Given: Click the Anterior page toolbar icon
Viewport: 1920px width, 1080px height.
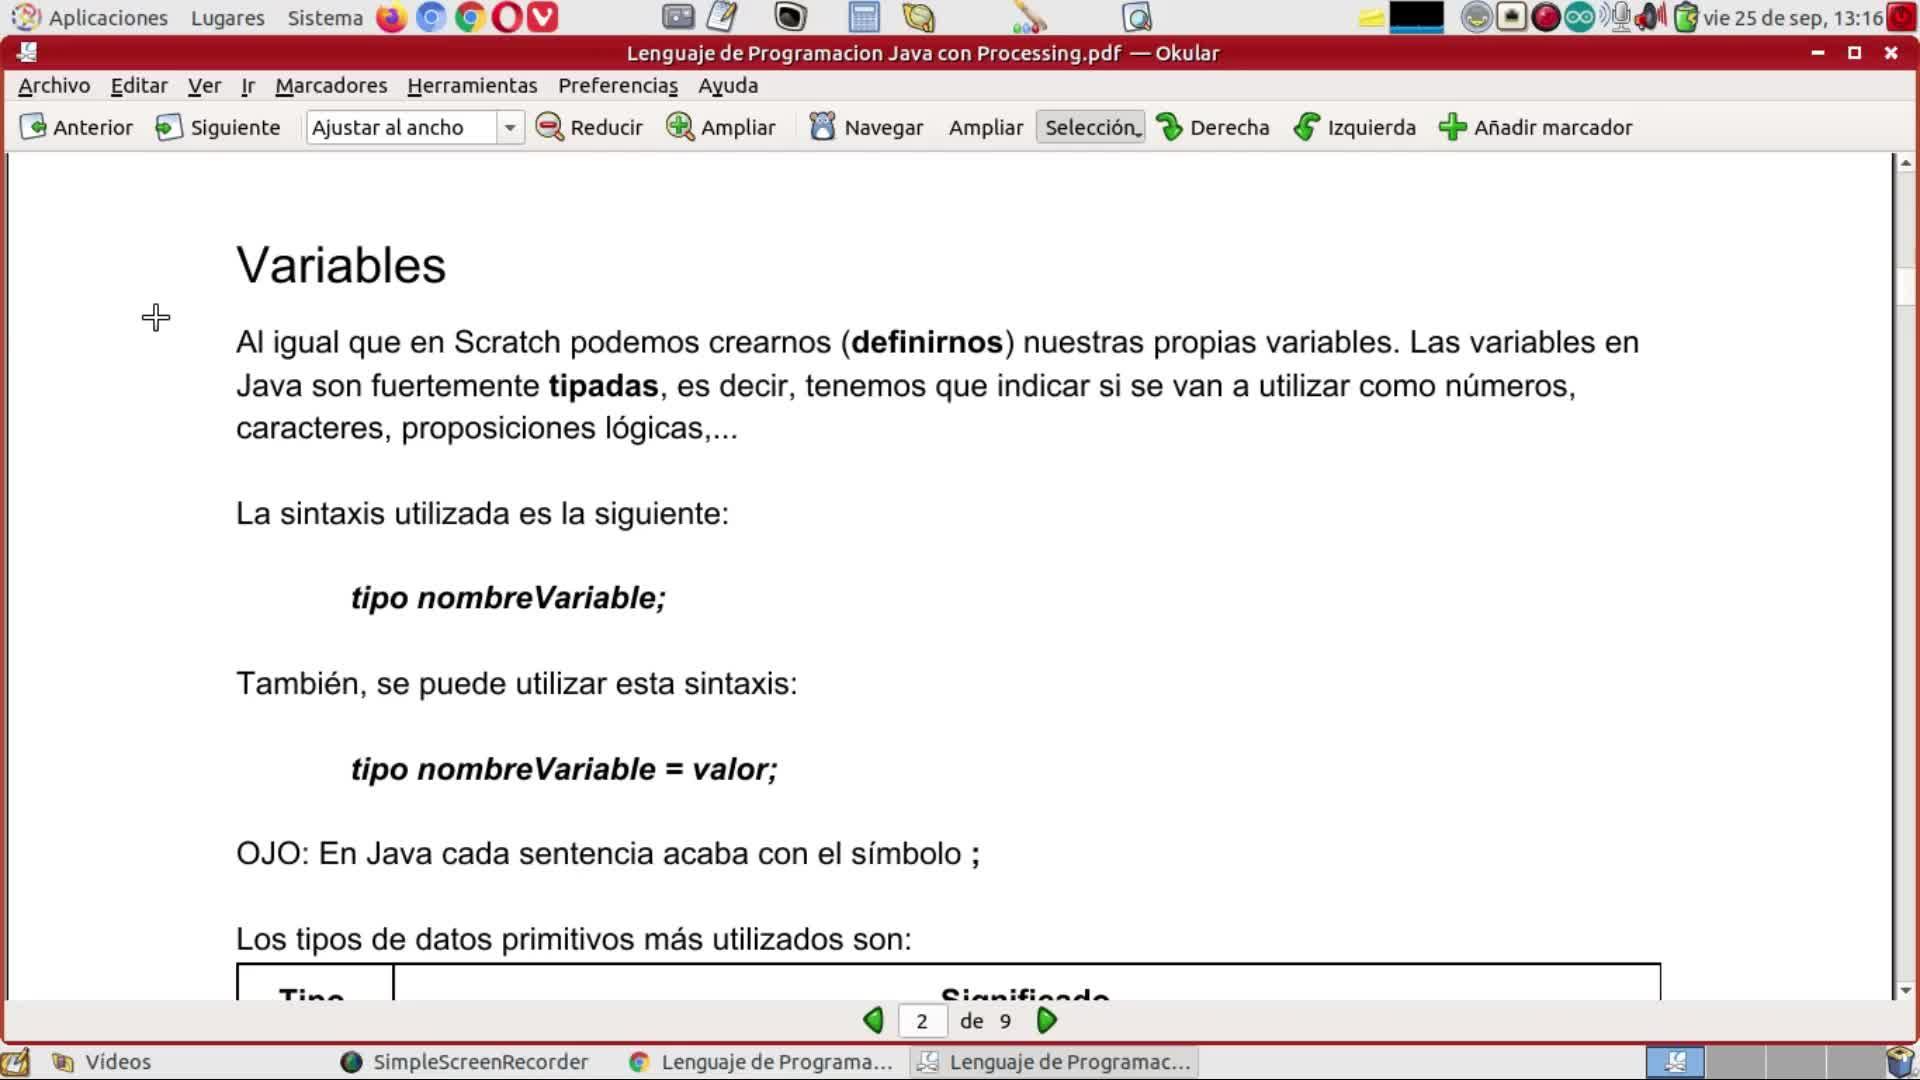Looking at the screenshot, I should (x=33, y=127).
